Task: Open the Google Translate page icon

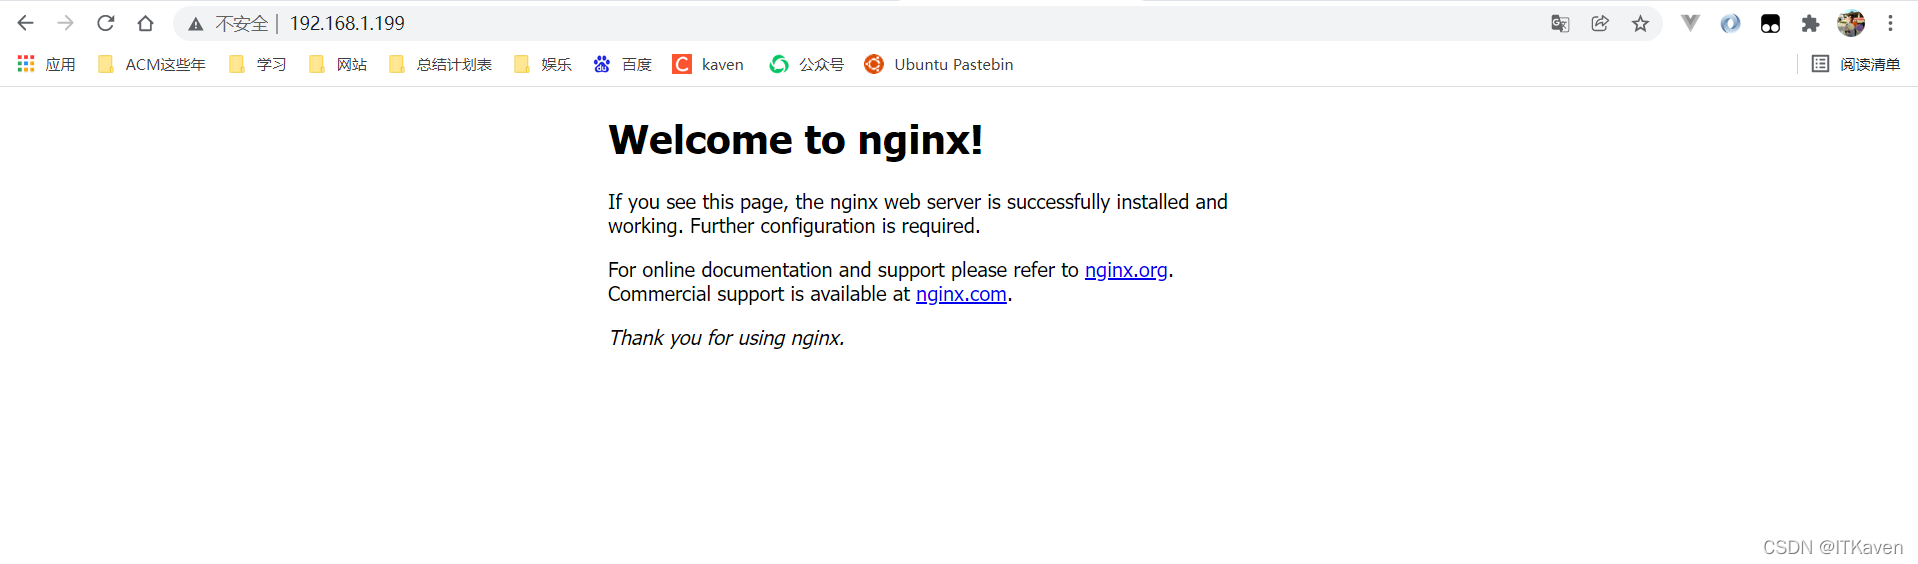Action: (x=1560, y=23)
